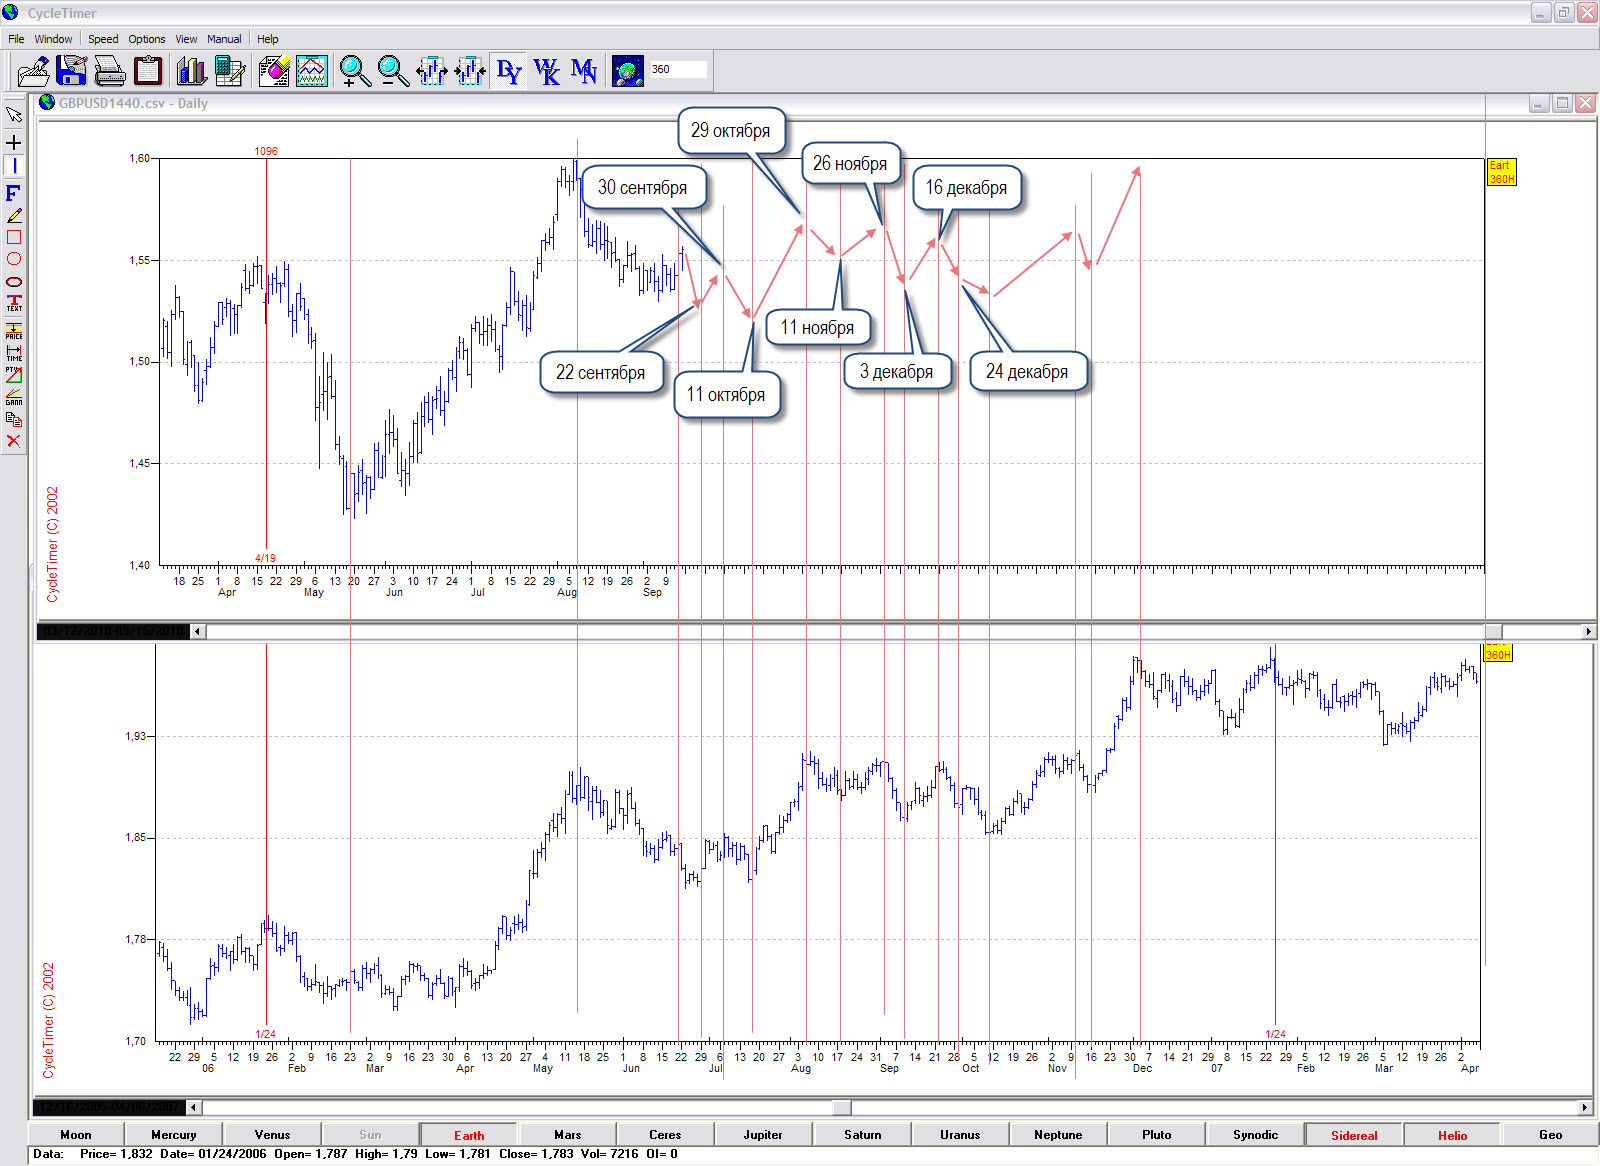Click the zoom in magnifier icon
The image size is (1600, 1166).
(x=355, y=71)
